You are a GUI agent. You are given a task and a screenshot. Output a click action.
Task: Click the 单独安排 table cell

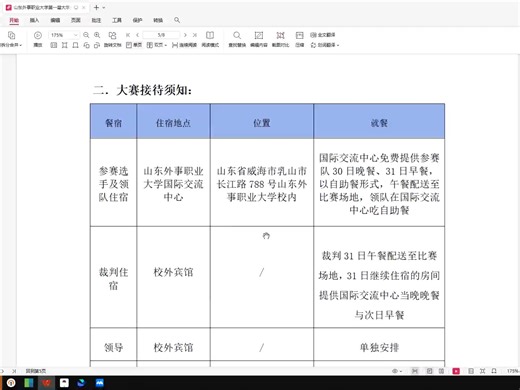coord(379,344)
